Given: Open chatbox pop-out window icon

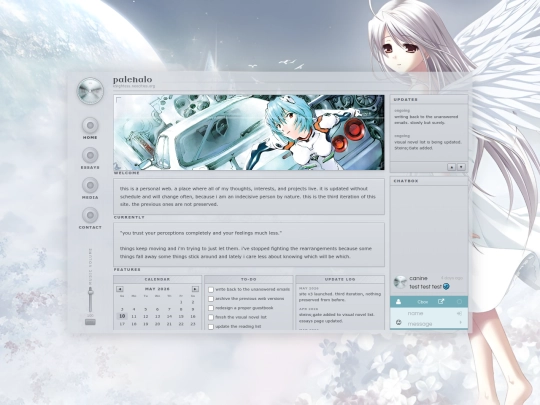Looking at the screenshot, I should 441,302.
